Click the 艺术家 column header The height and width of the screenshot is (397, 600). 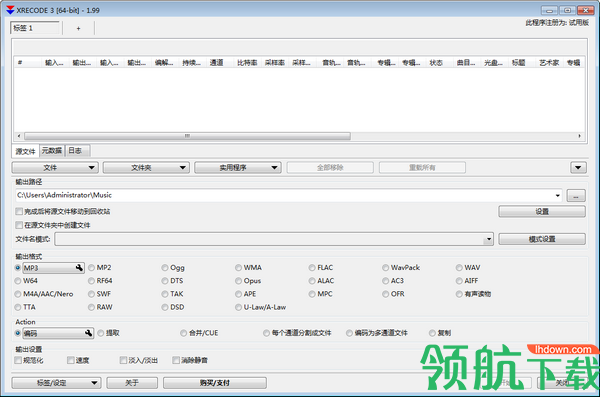(549, 62)
